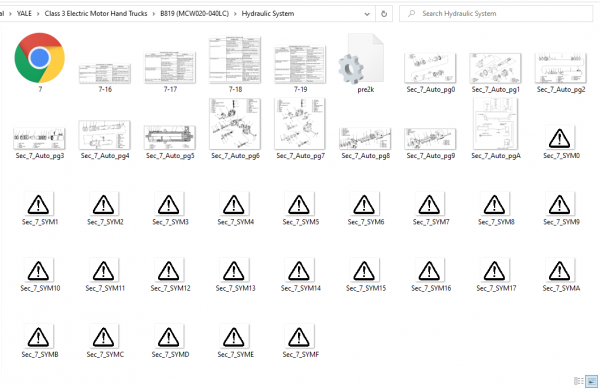Select the Sec_7_Auto_pg9 diagram thumbnail
The width and height of the screenshot is (600, 388).
point(430,139)
